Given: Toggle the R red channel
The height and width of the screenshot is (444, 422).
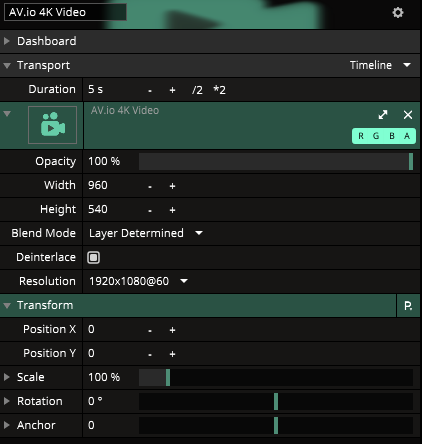Looking at the screenshot, I should click(x=361, y=136).
